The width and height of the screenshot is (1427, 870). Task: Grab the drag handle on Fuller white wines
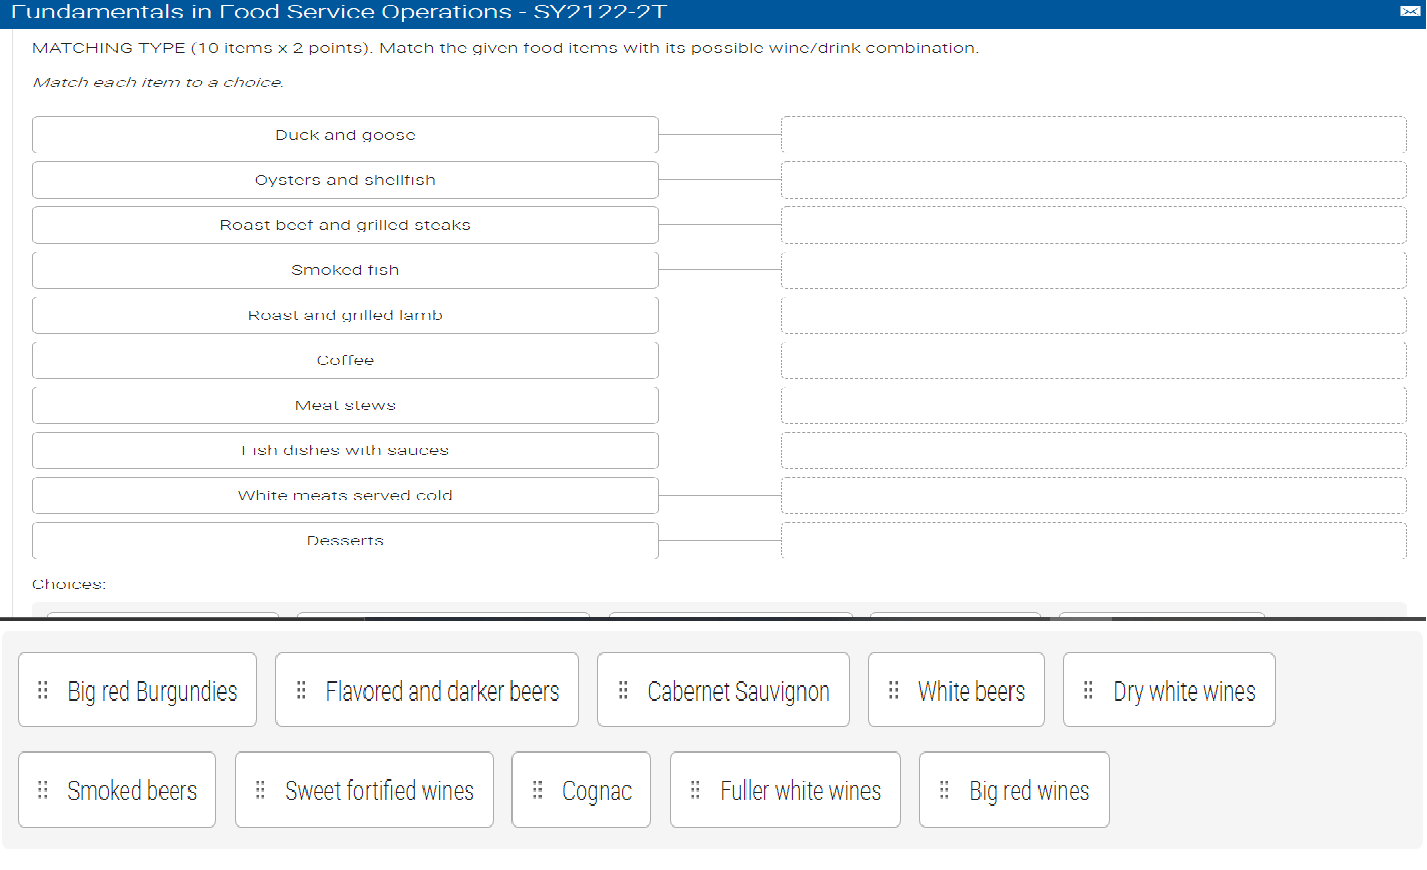[696, 790]
